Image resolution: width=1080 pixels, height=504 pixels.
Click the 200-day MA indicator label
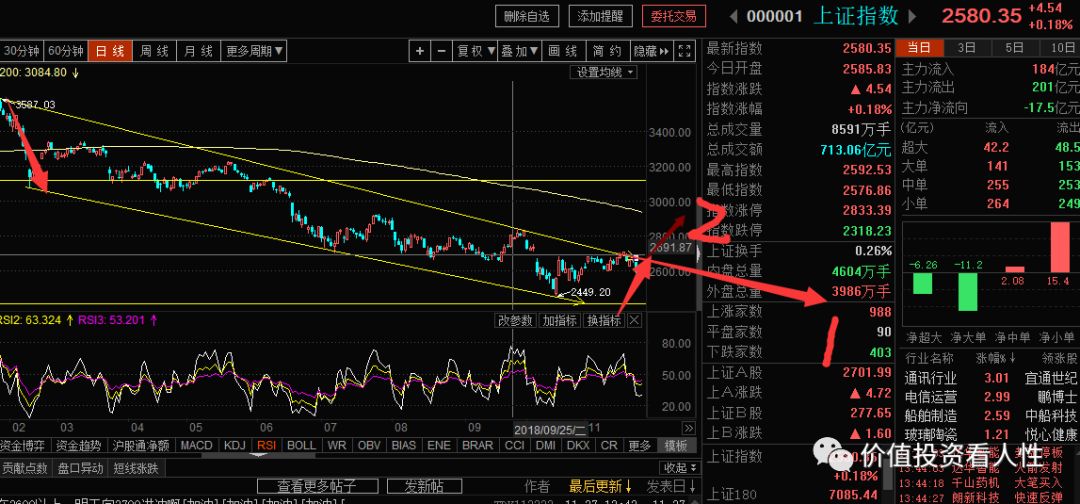click(x=40, y=72)
